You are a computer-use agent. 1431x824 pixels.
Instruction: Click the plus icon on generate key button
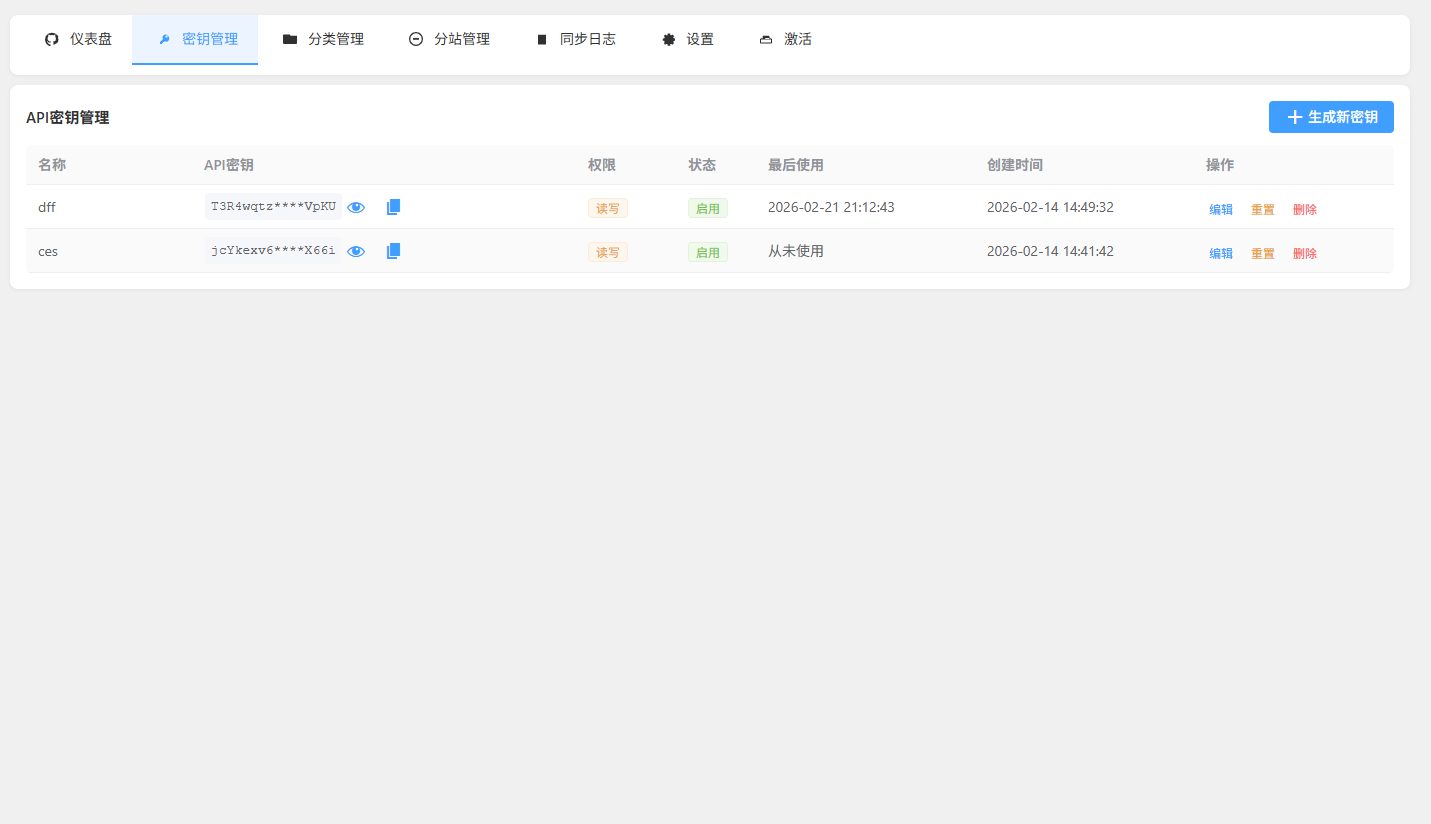point(1295,117)
